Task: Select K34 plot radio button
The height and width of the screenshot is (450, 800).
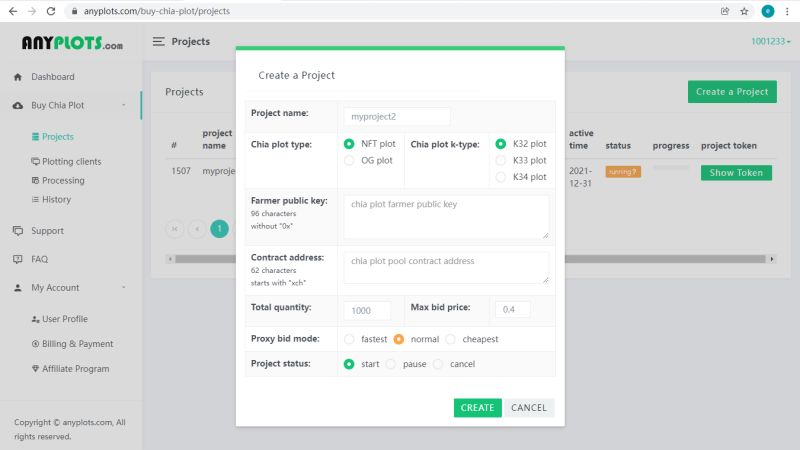Action: point(501,177)
